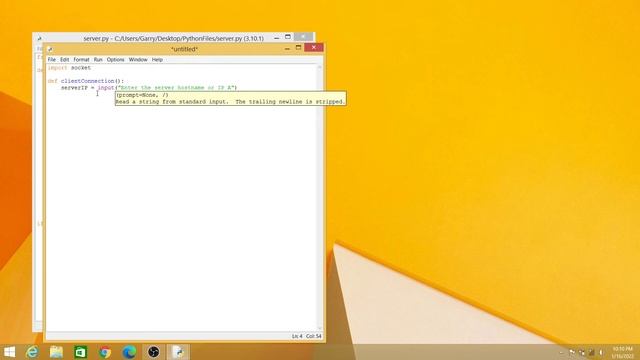This screenshot has height=360, width=640.
Task: Close the server.py window
Action: pos(303,37)
